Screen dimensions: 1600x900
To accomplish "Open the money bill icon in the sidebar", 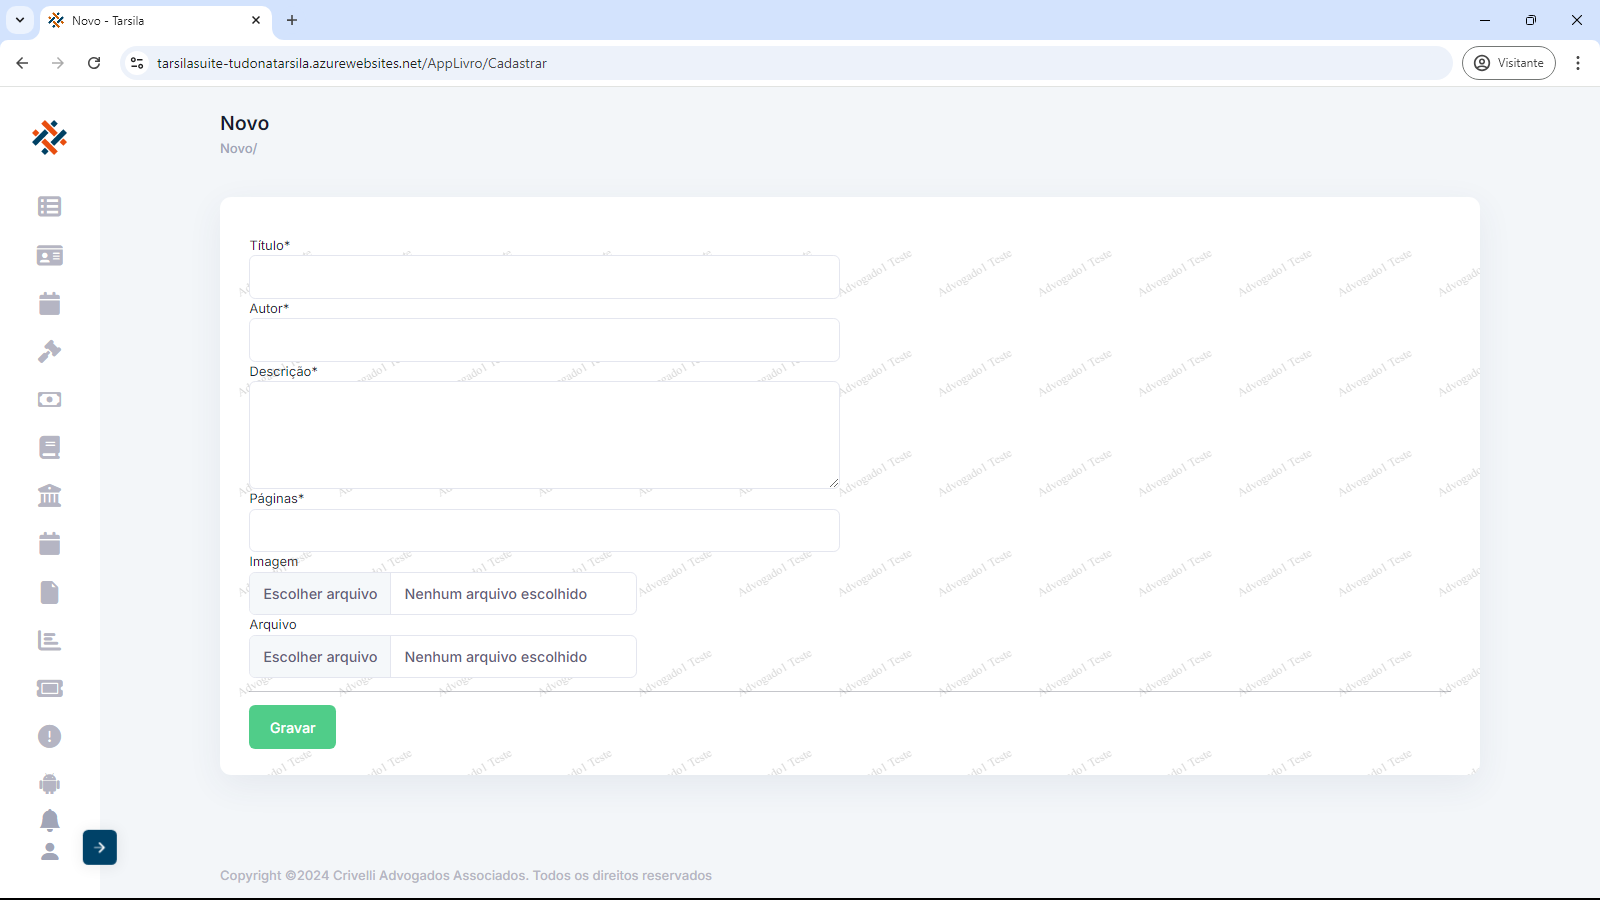I will pos(49,400).
